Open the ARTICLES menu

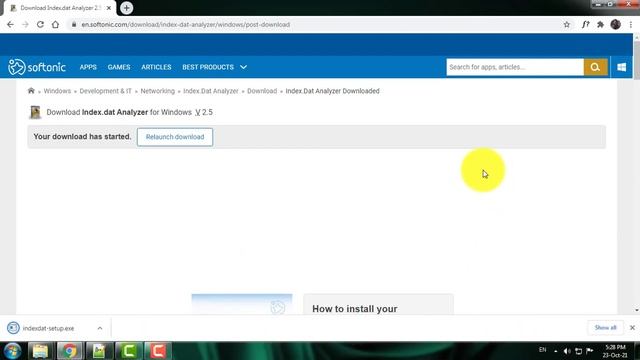[156, 67]
